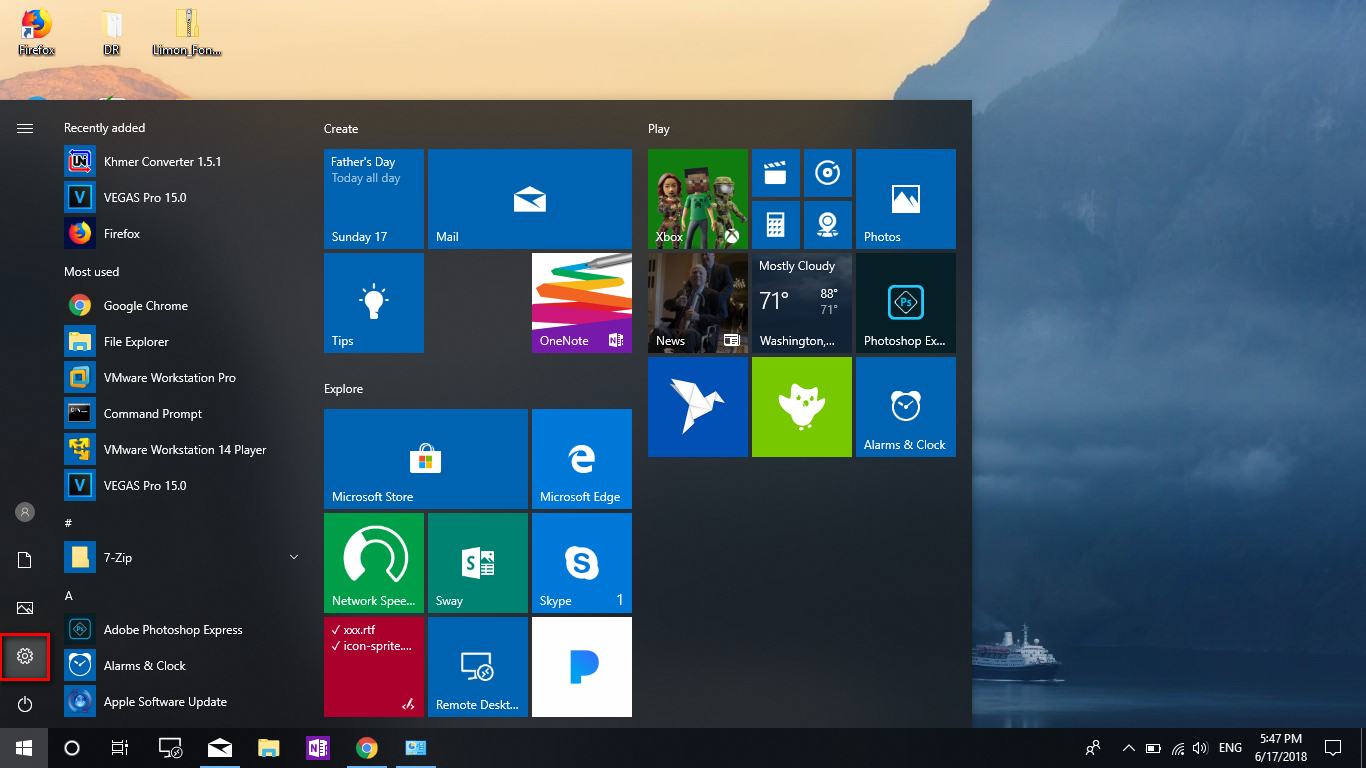1366x768 pixels.
Task: Open the hamburger menu in Start
Action: (x=25, y=128)
